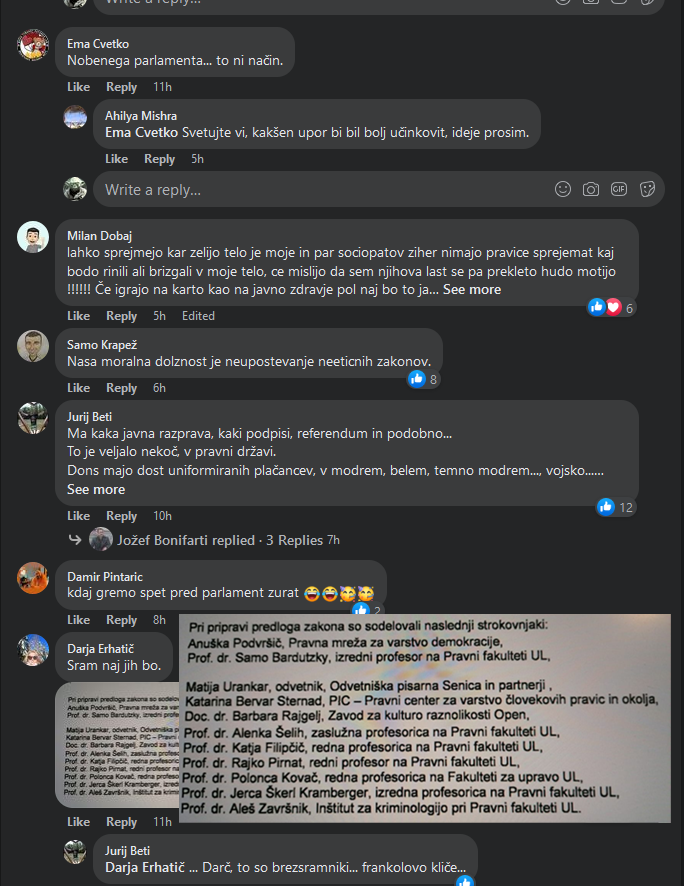Open emoji picker in the reply box

tap(563, 189)
